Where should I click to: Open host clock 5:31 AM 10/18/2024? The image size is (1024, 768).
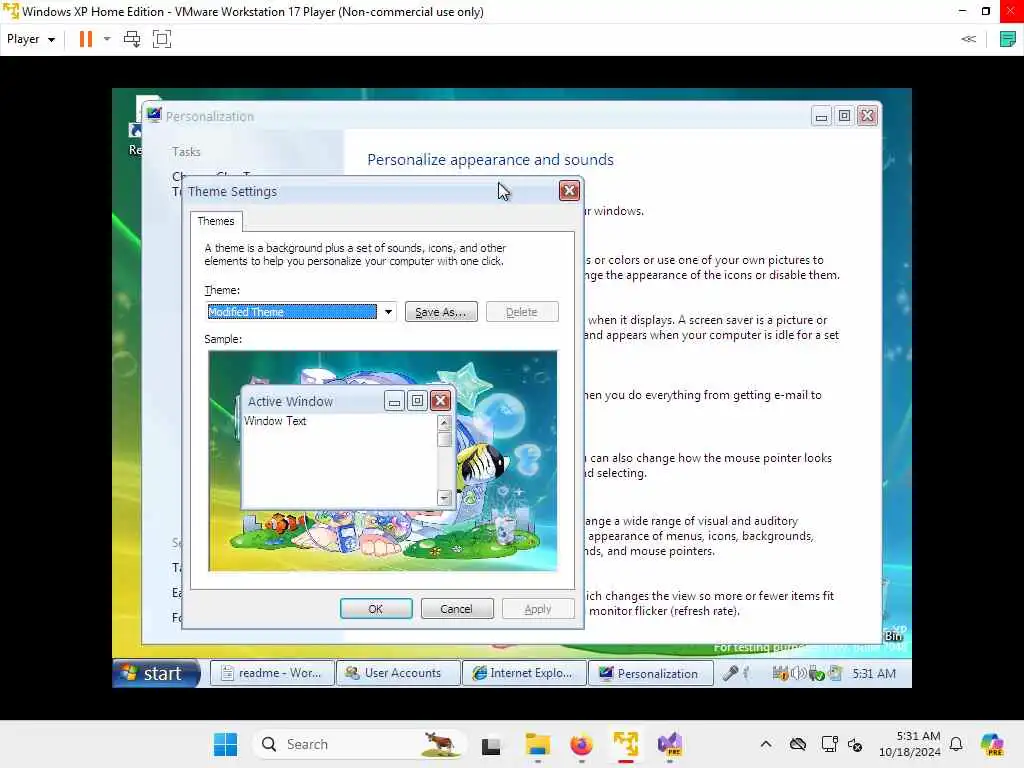[x=909, y=744]
